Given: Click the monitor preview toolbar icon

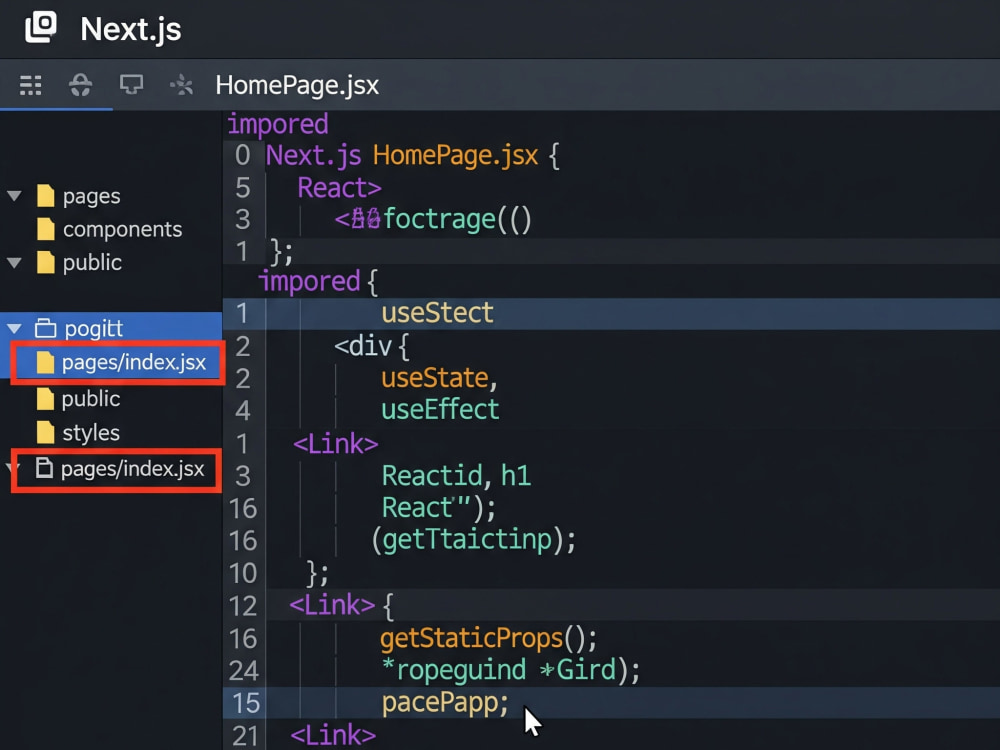Looking at the screenshot, I should point(131,84).
